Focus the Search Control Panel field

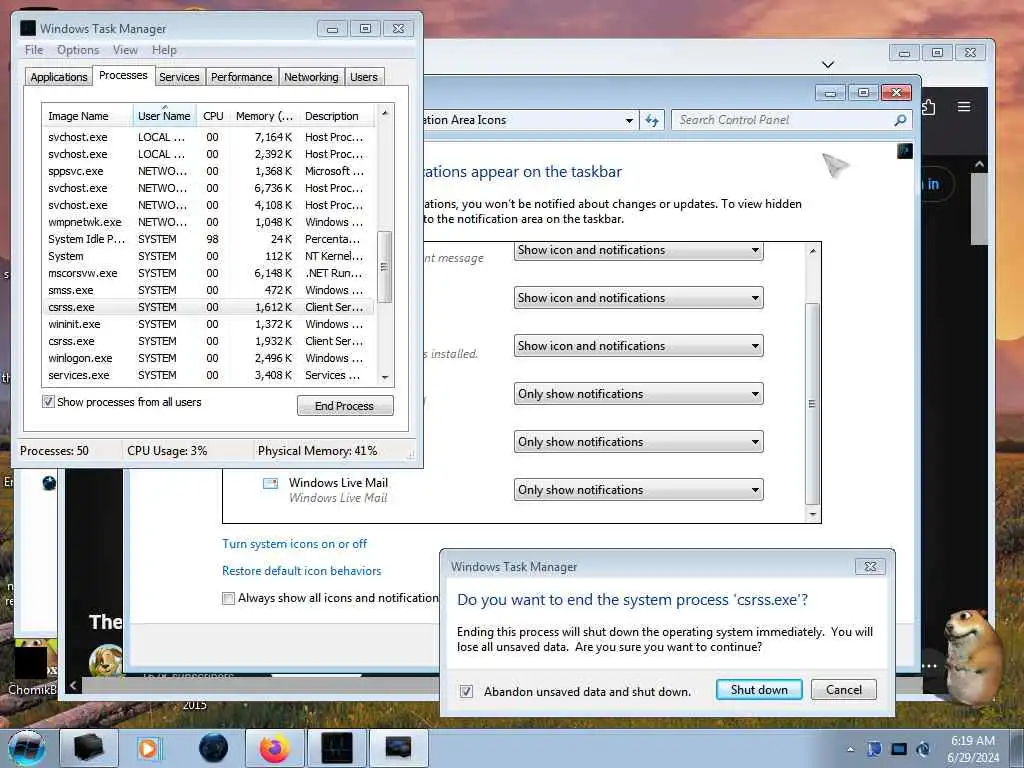click(784, 120)
